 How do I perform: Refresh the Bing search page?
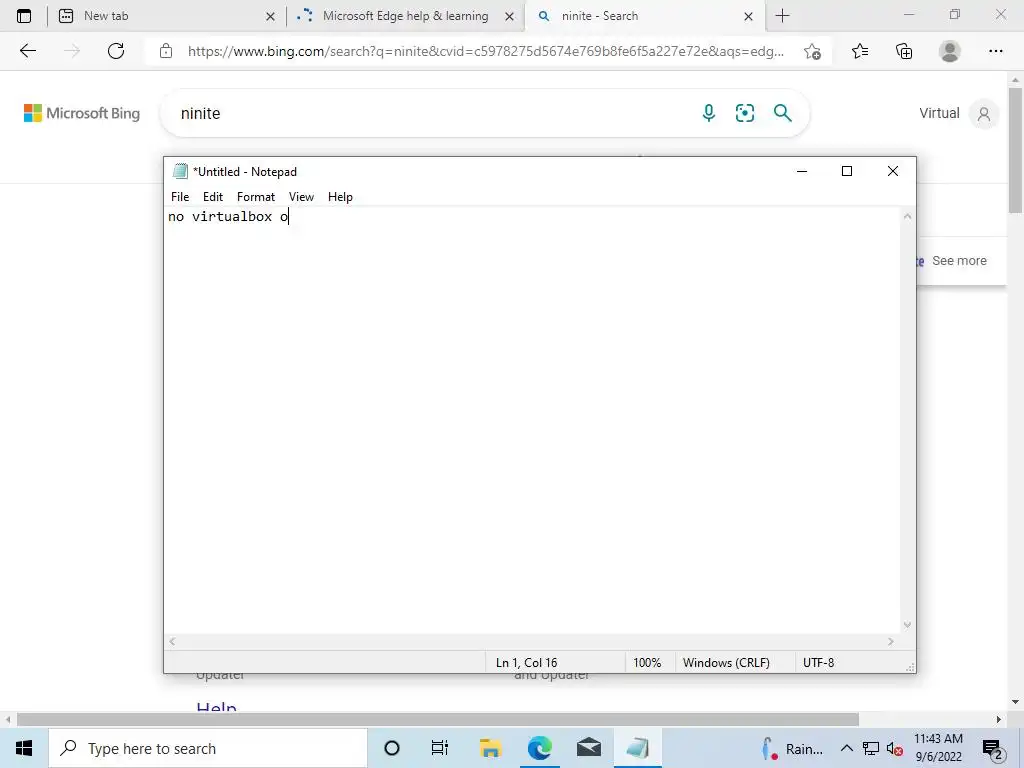(x=116, y=51)
